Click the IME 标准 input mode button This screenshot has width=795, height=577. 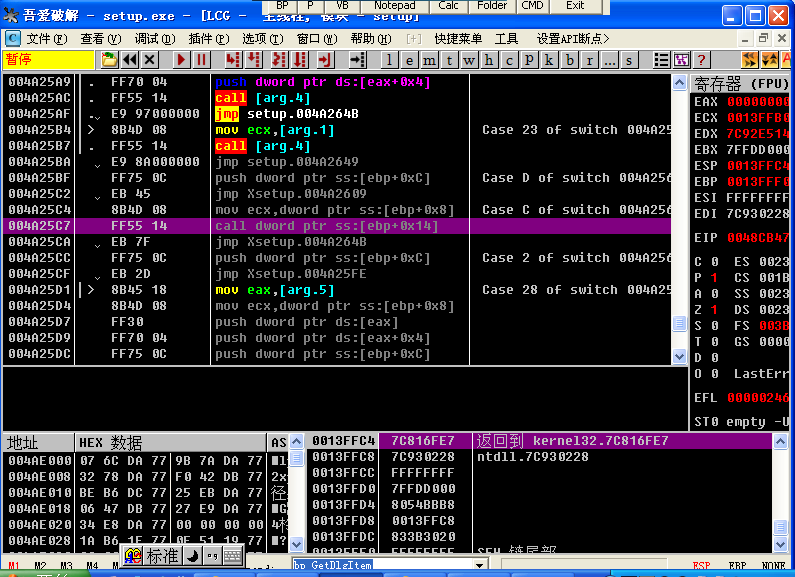(162, 556)
